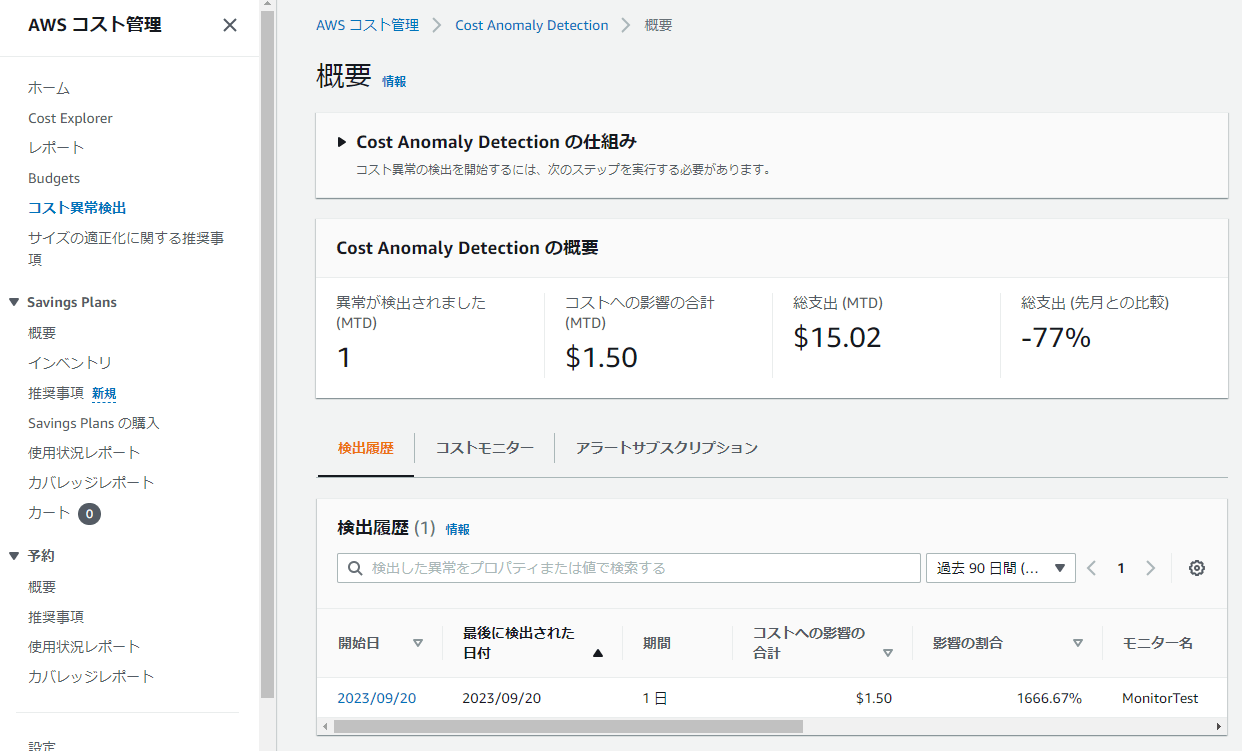Screen dimensions: 1242x751
Task: Click table scrollbar left arrow
Action: point(323,727)
